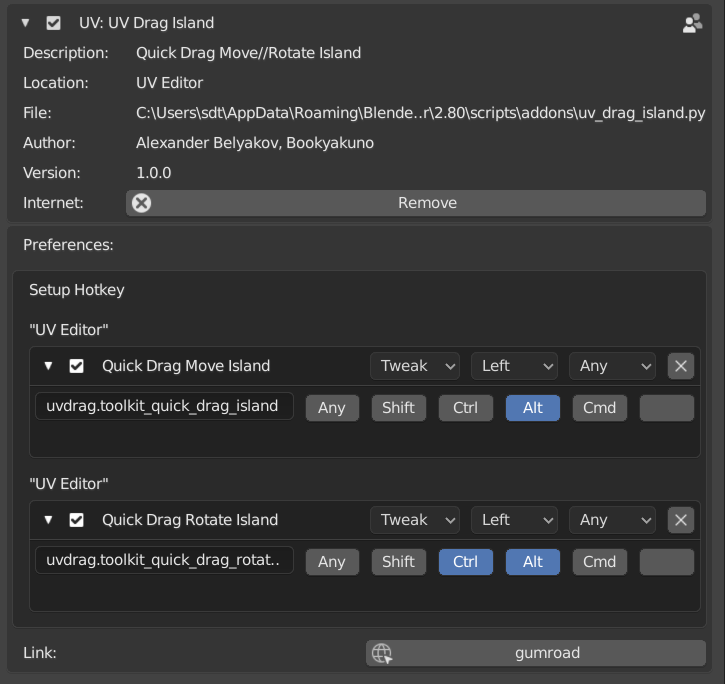
Task: Collapse Quick Drag Rotate Island entry
Action: click(x=48, y=520)
